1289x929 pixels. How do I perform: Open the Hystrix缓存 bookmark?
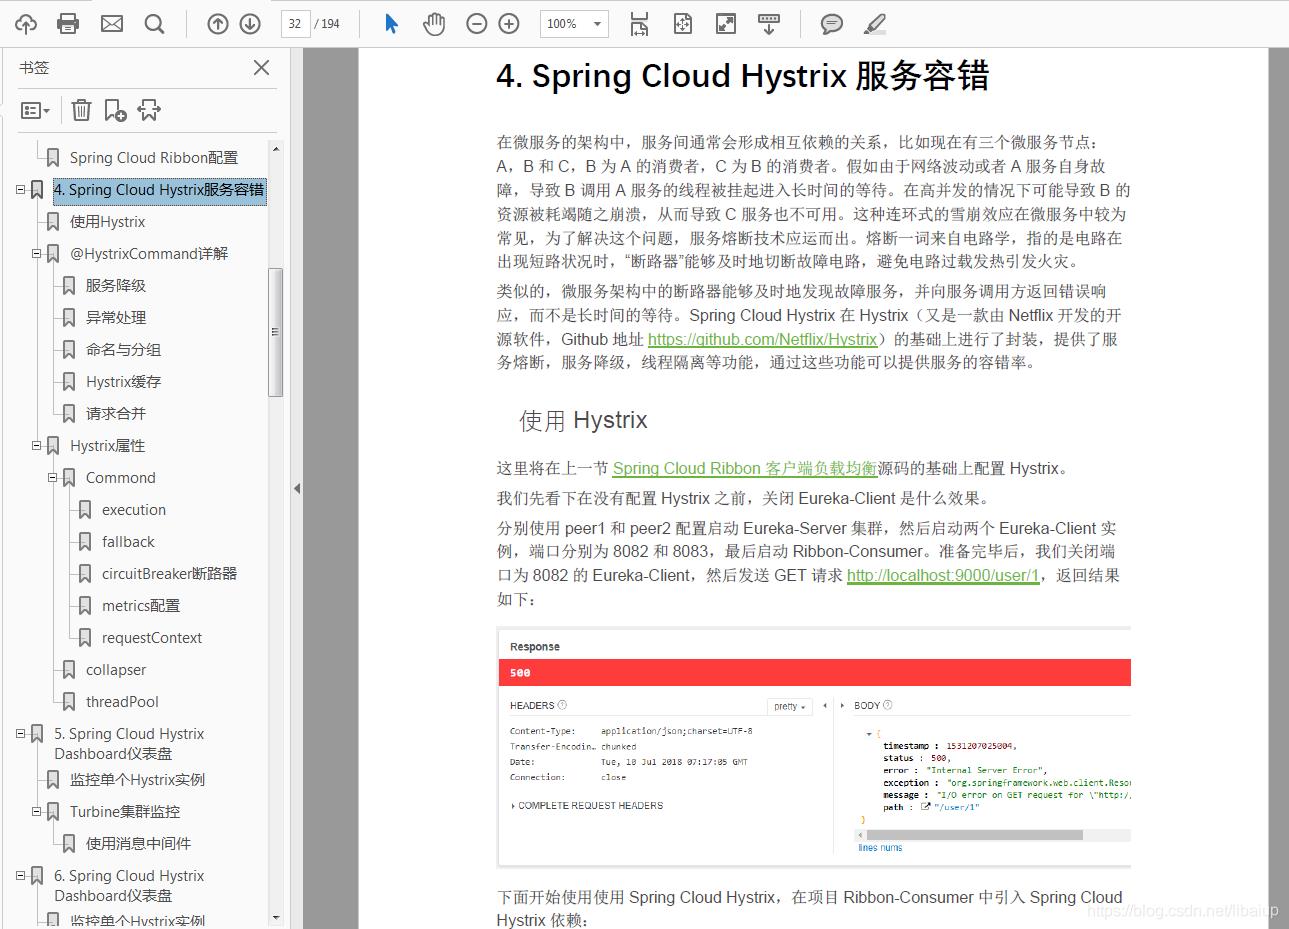point(124,381)
